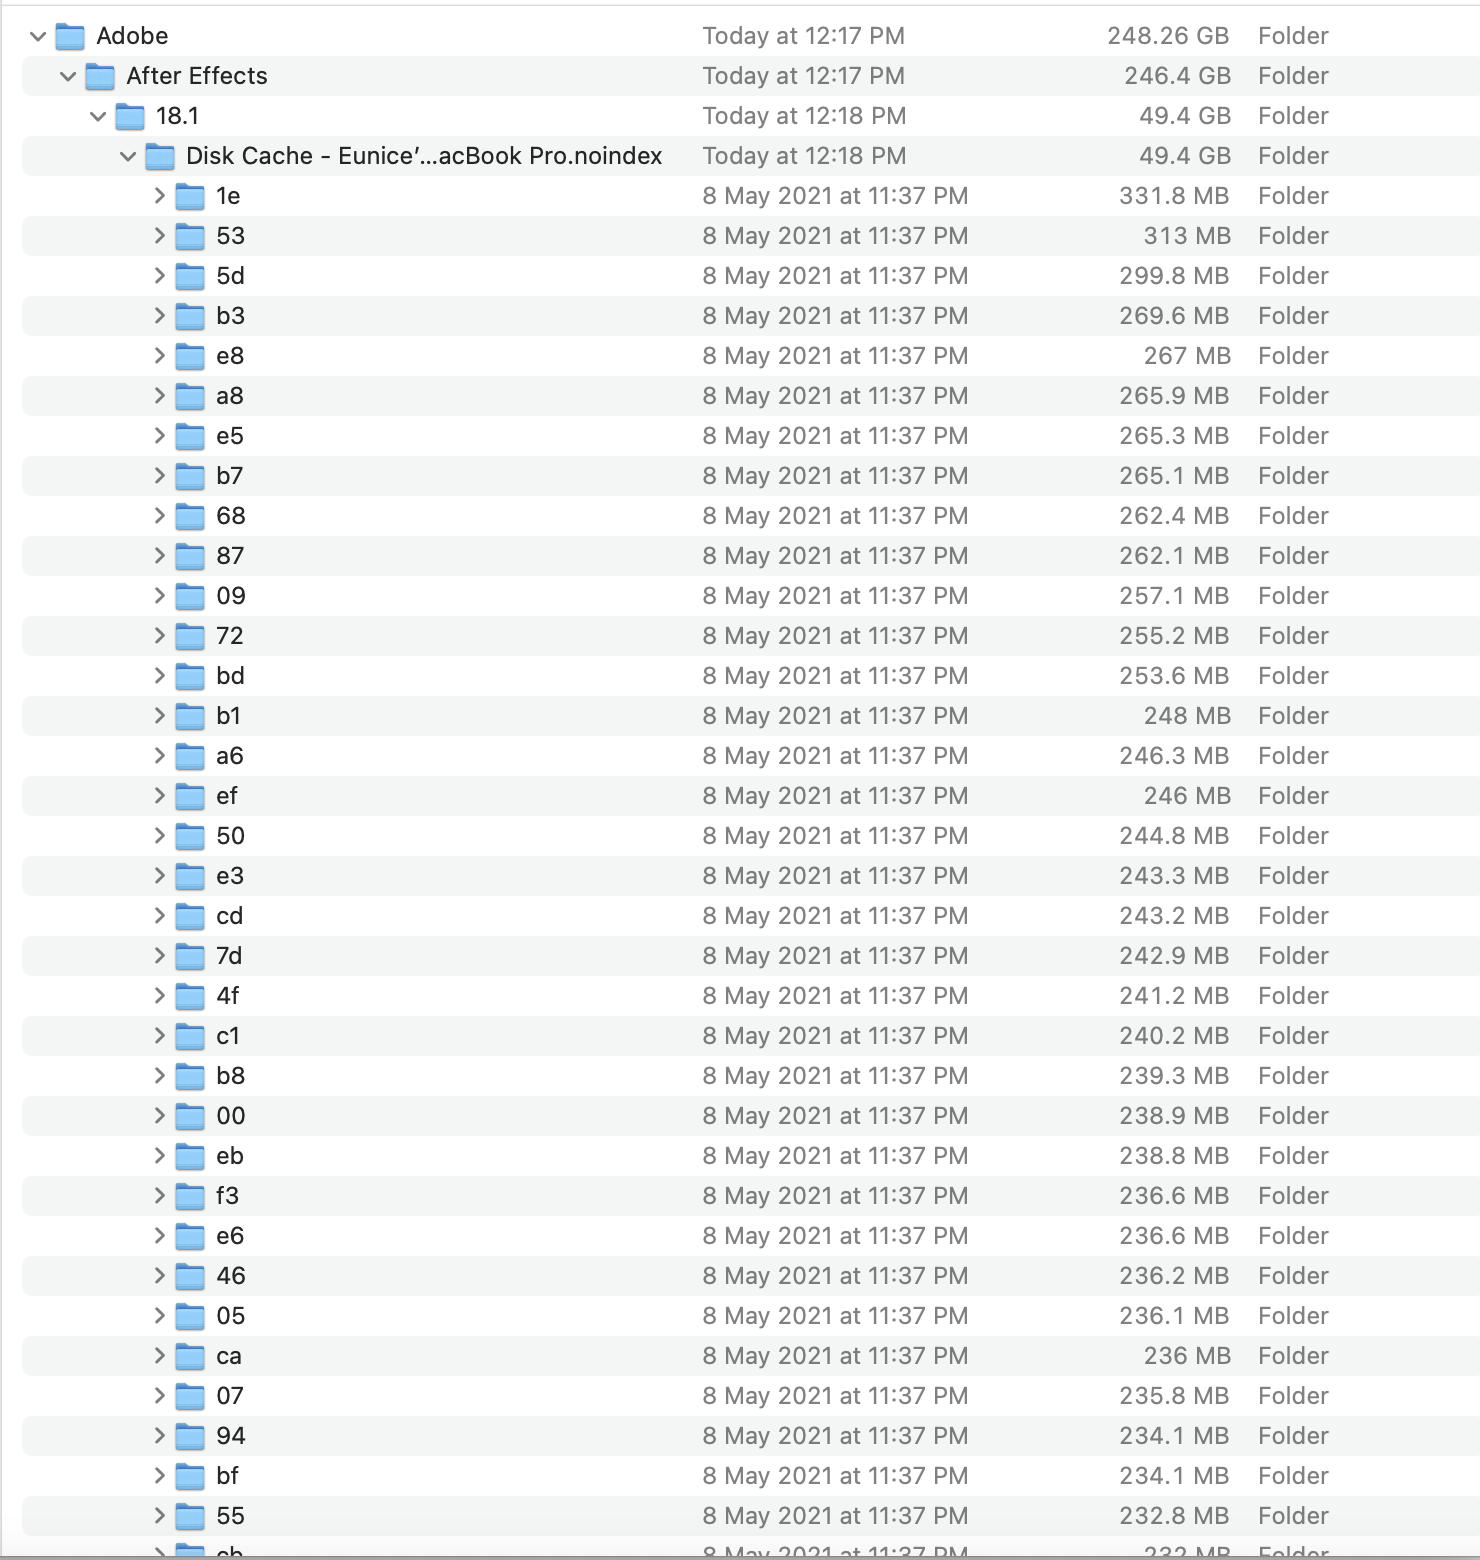Click the 262.4 MB size value
1480x1560 pixels.
point(1174,516)
